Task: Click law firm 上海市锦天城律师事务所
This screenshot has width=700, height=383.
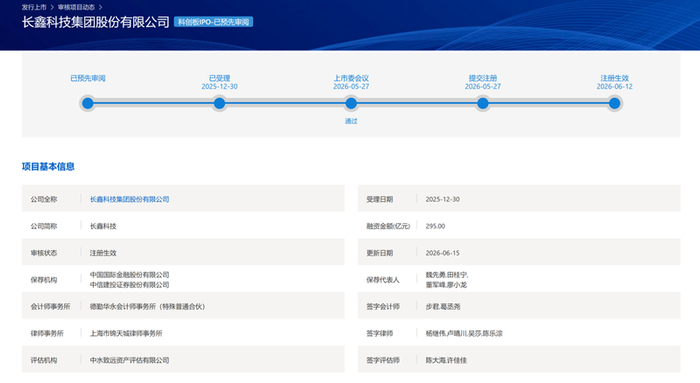Action: pyautogui.click(x=126, y=333)
